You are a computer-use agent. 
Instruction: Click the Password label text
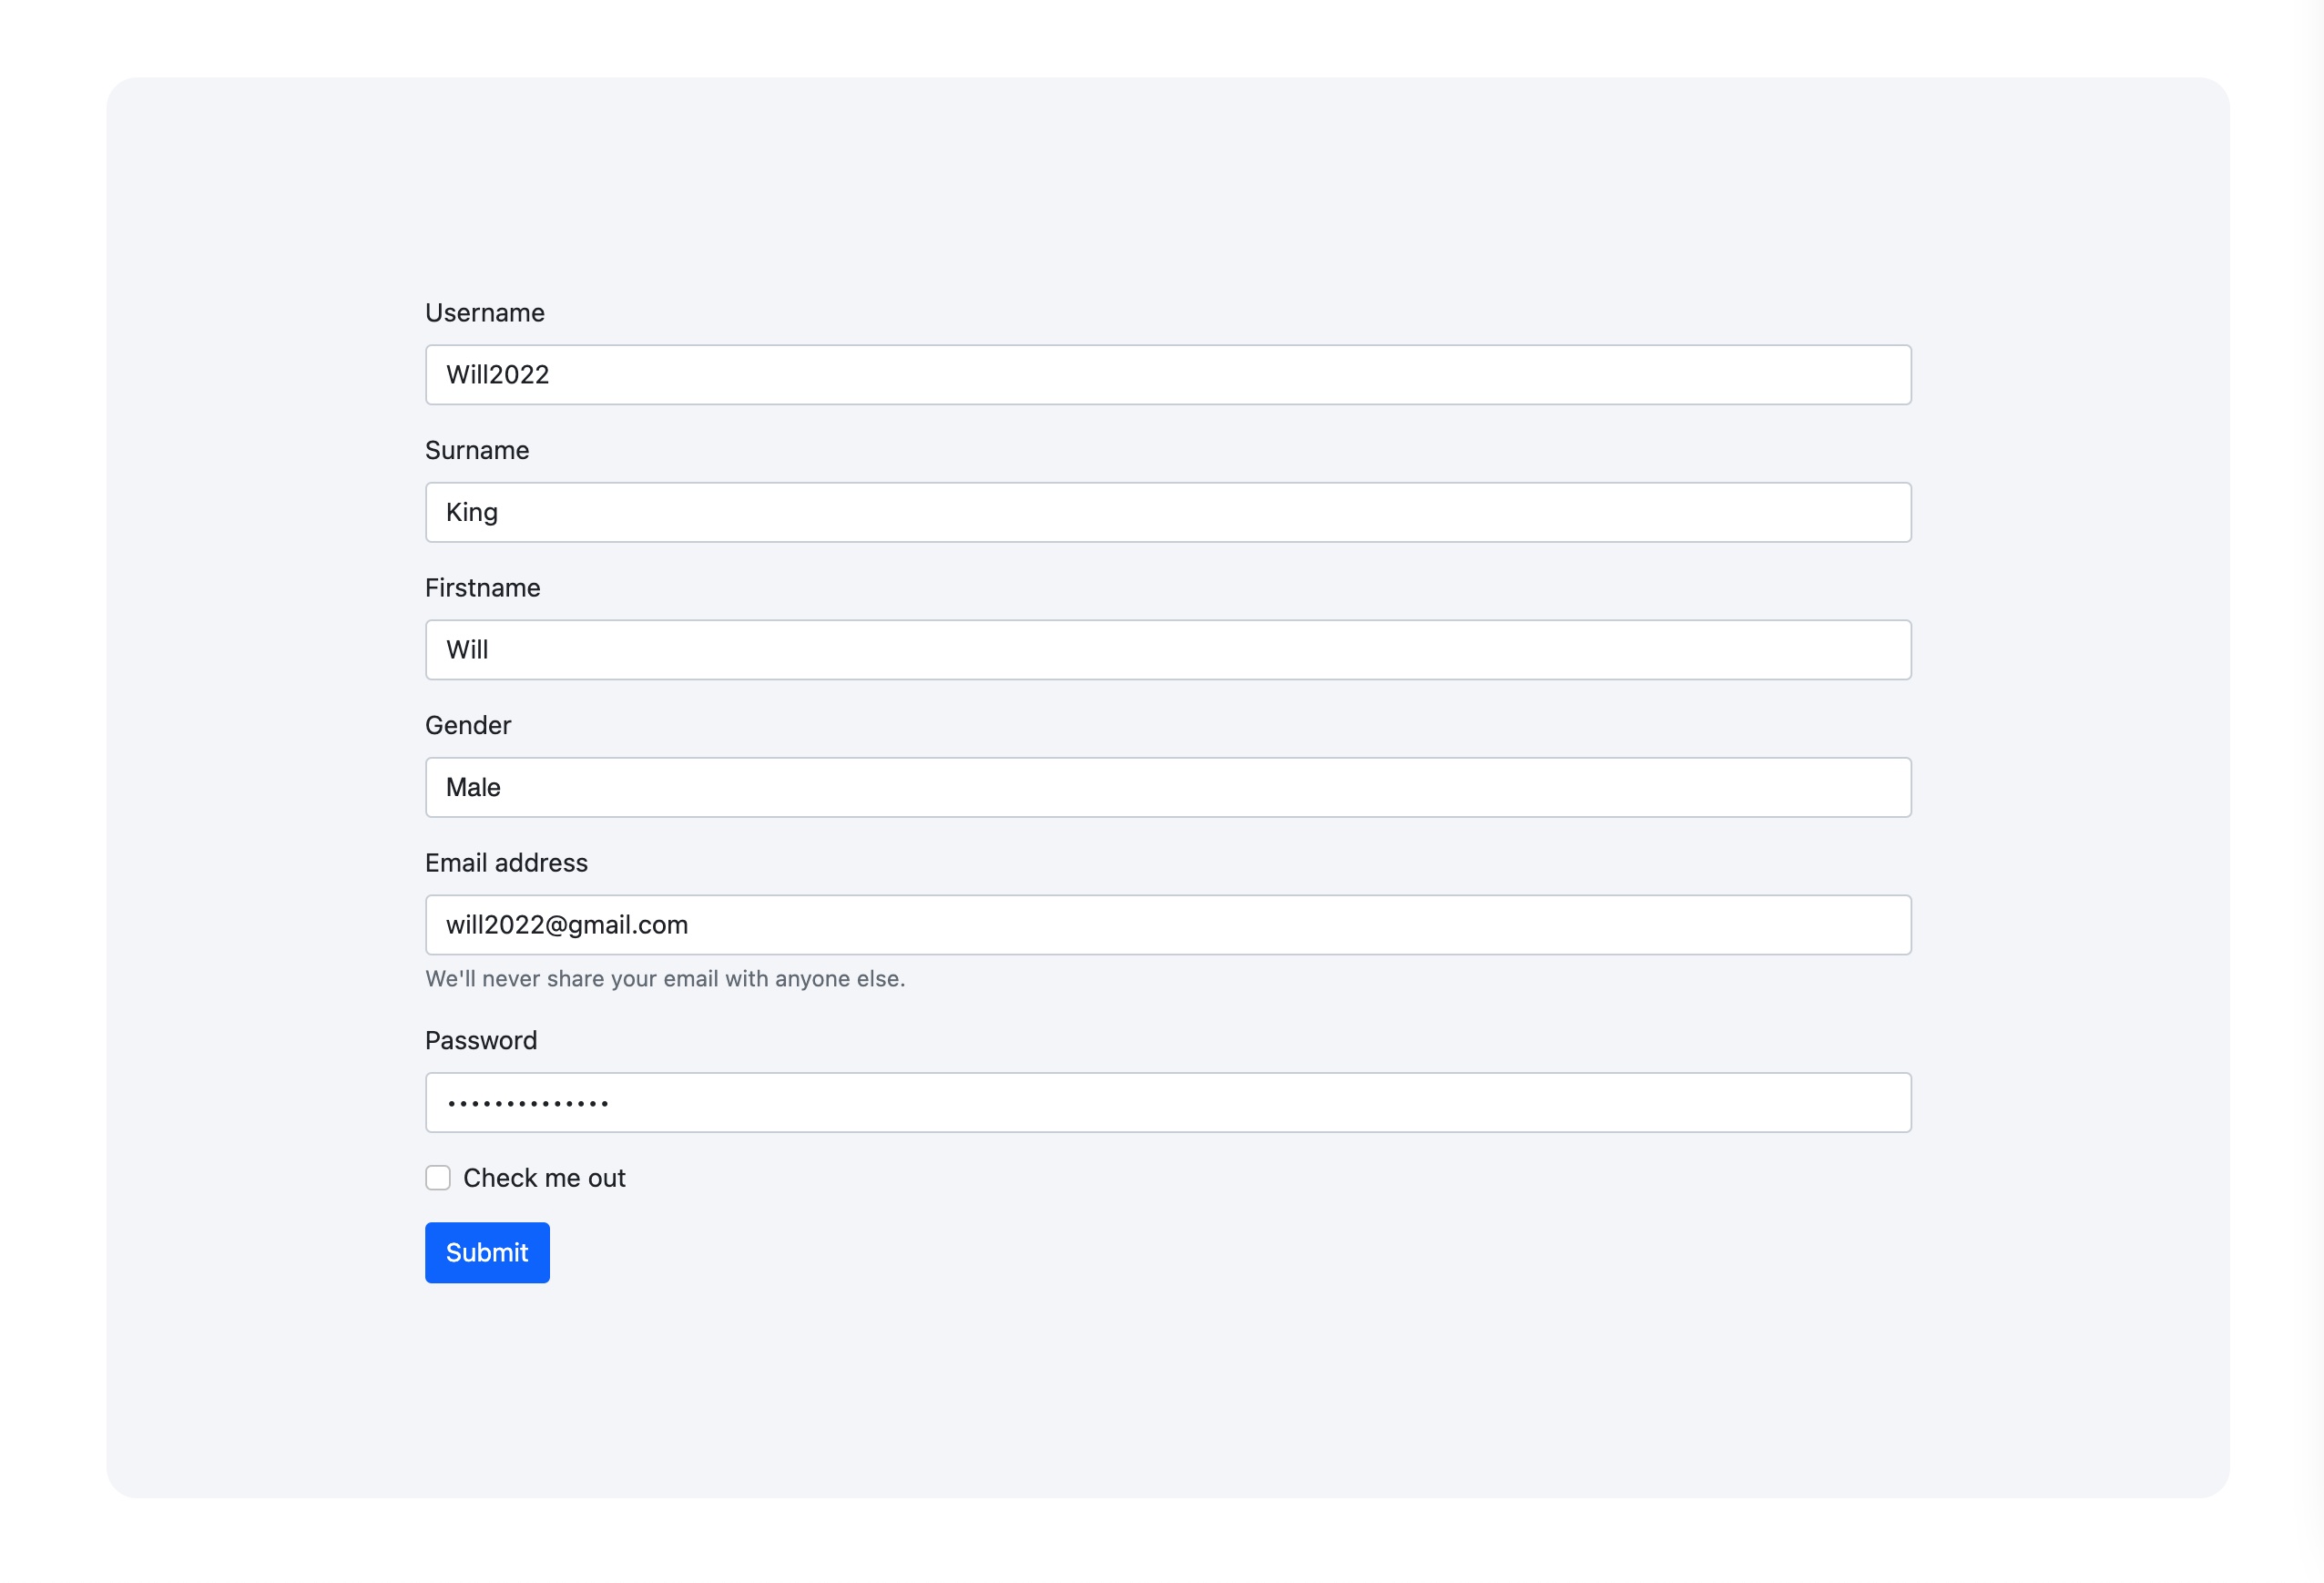481,1040
